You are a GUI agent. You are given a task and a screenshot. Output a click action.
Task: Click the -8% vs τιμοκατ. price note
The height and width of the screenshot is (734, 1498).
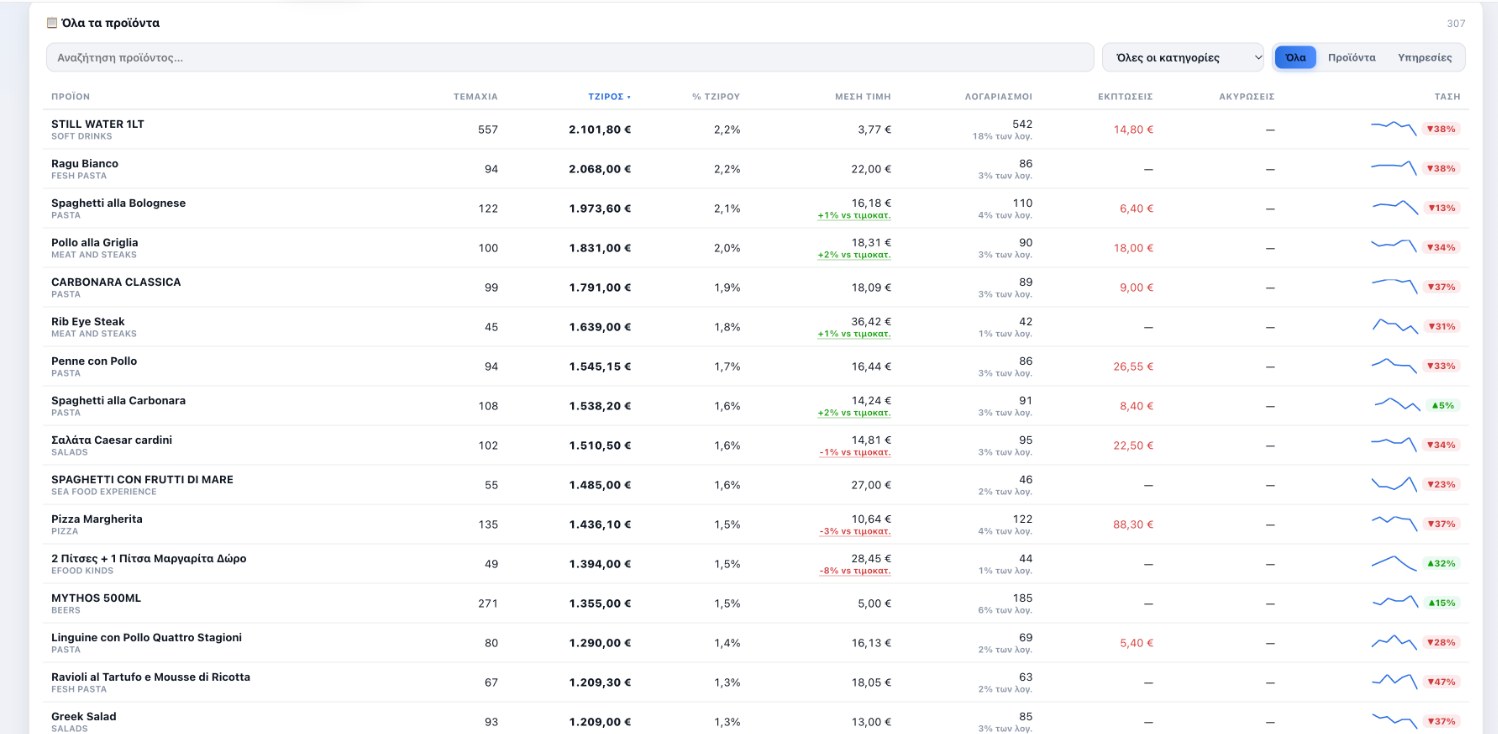[854, 571]
